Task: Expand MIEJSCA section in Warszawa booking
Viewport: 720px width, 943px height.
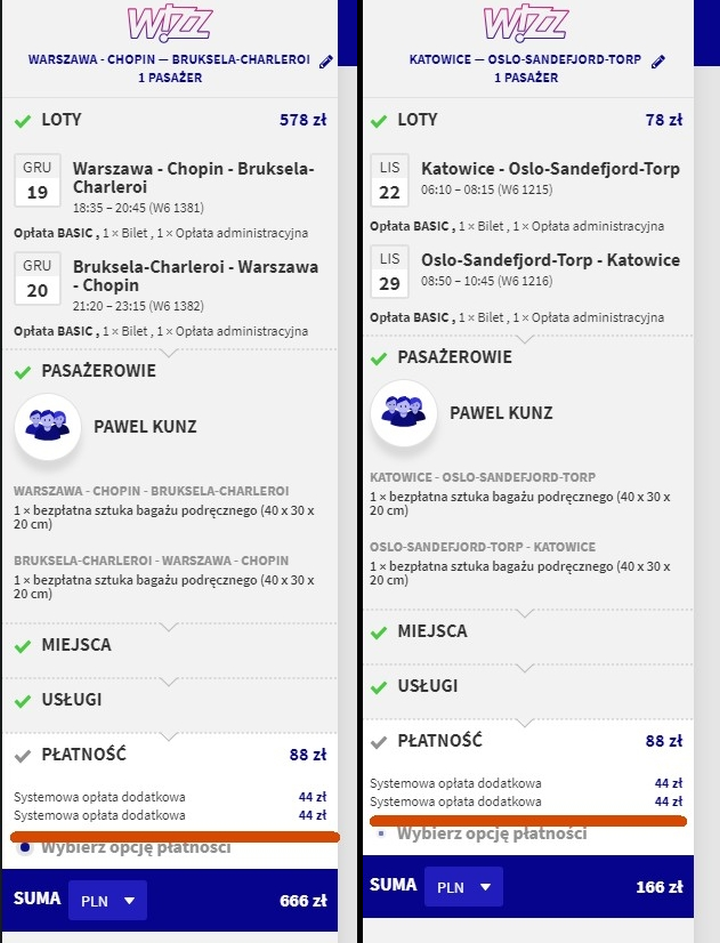Action: tap(170, 645)
